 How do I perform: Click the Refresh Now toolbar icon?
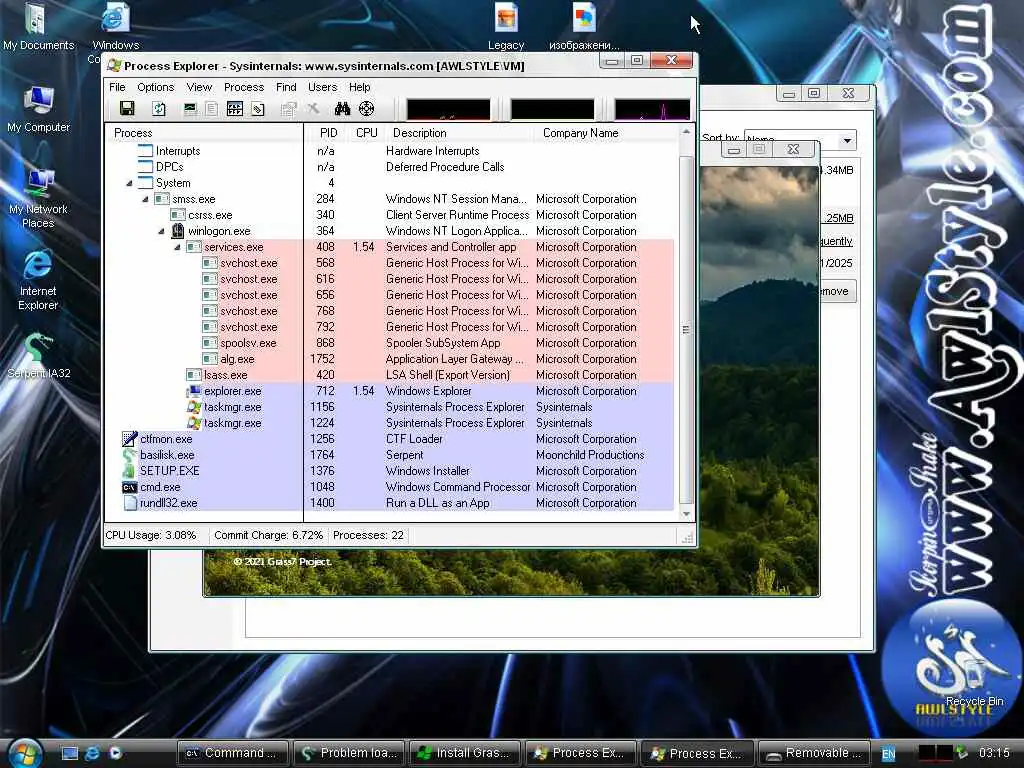[159, 108]
